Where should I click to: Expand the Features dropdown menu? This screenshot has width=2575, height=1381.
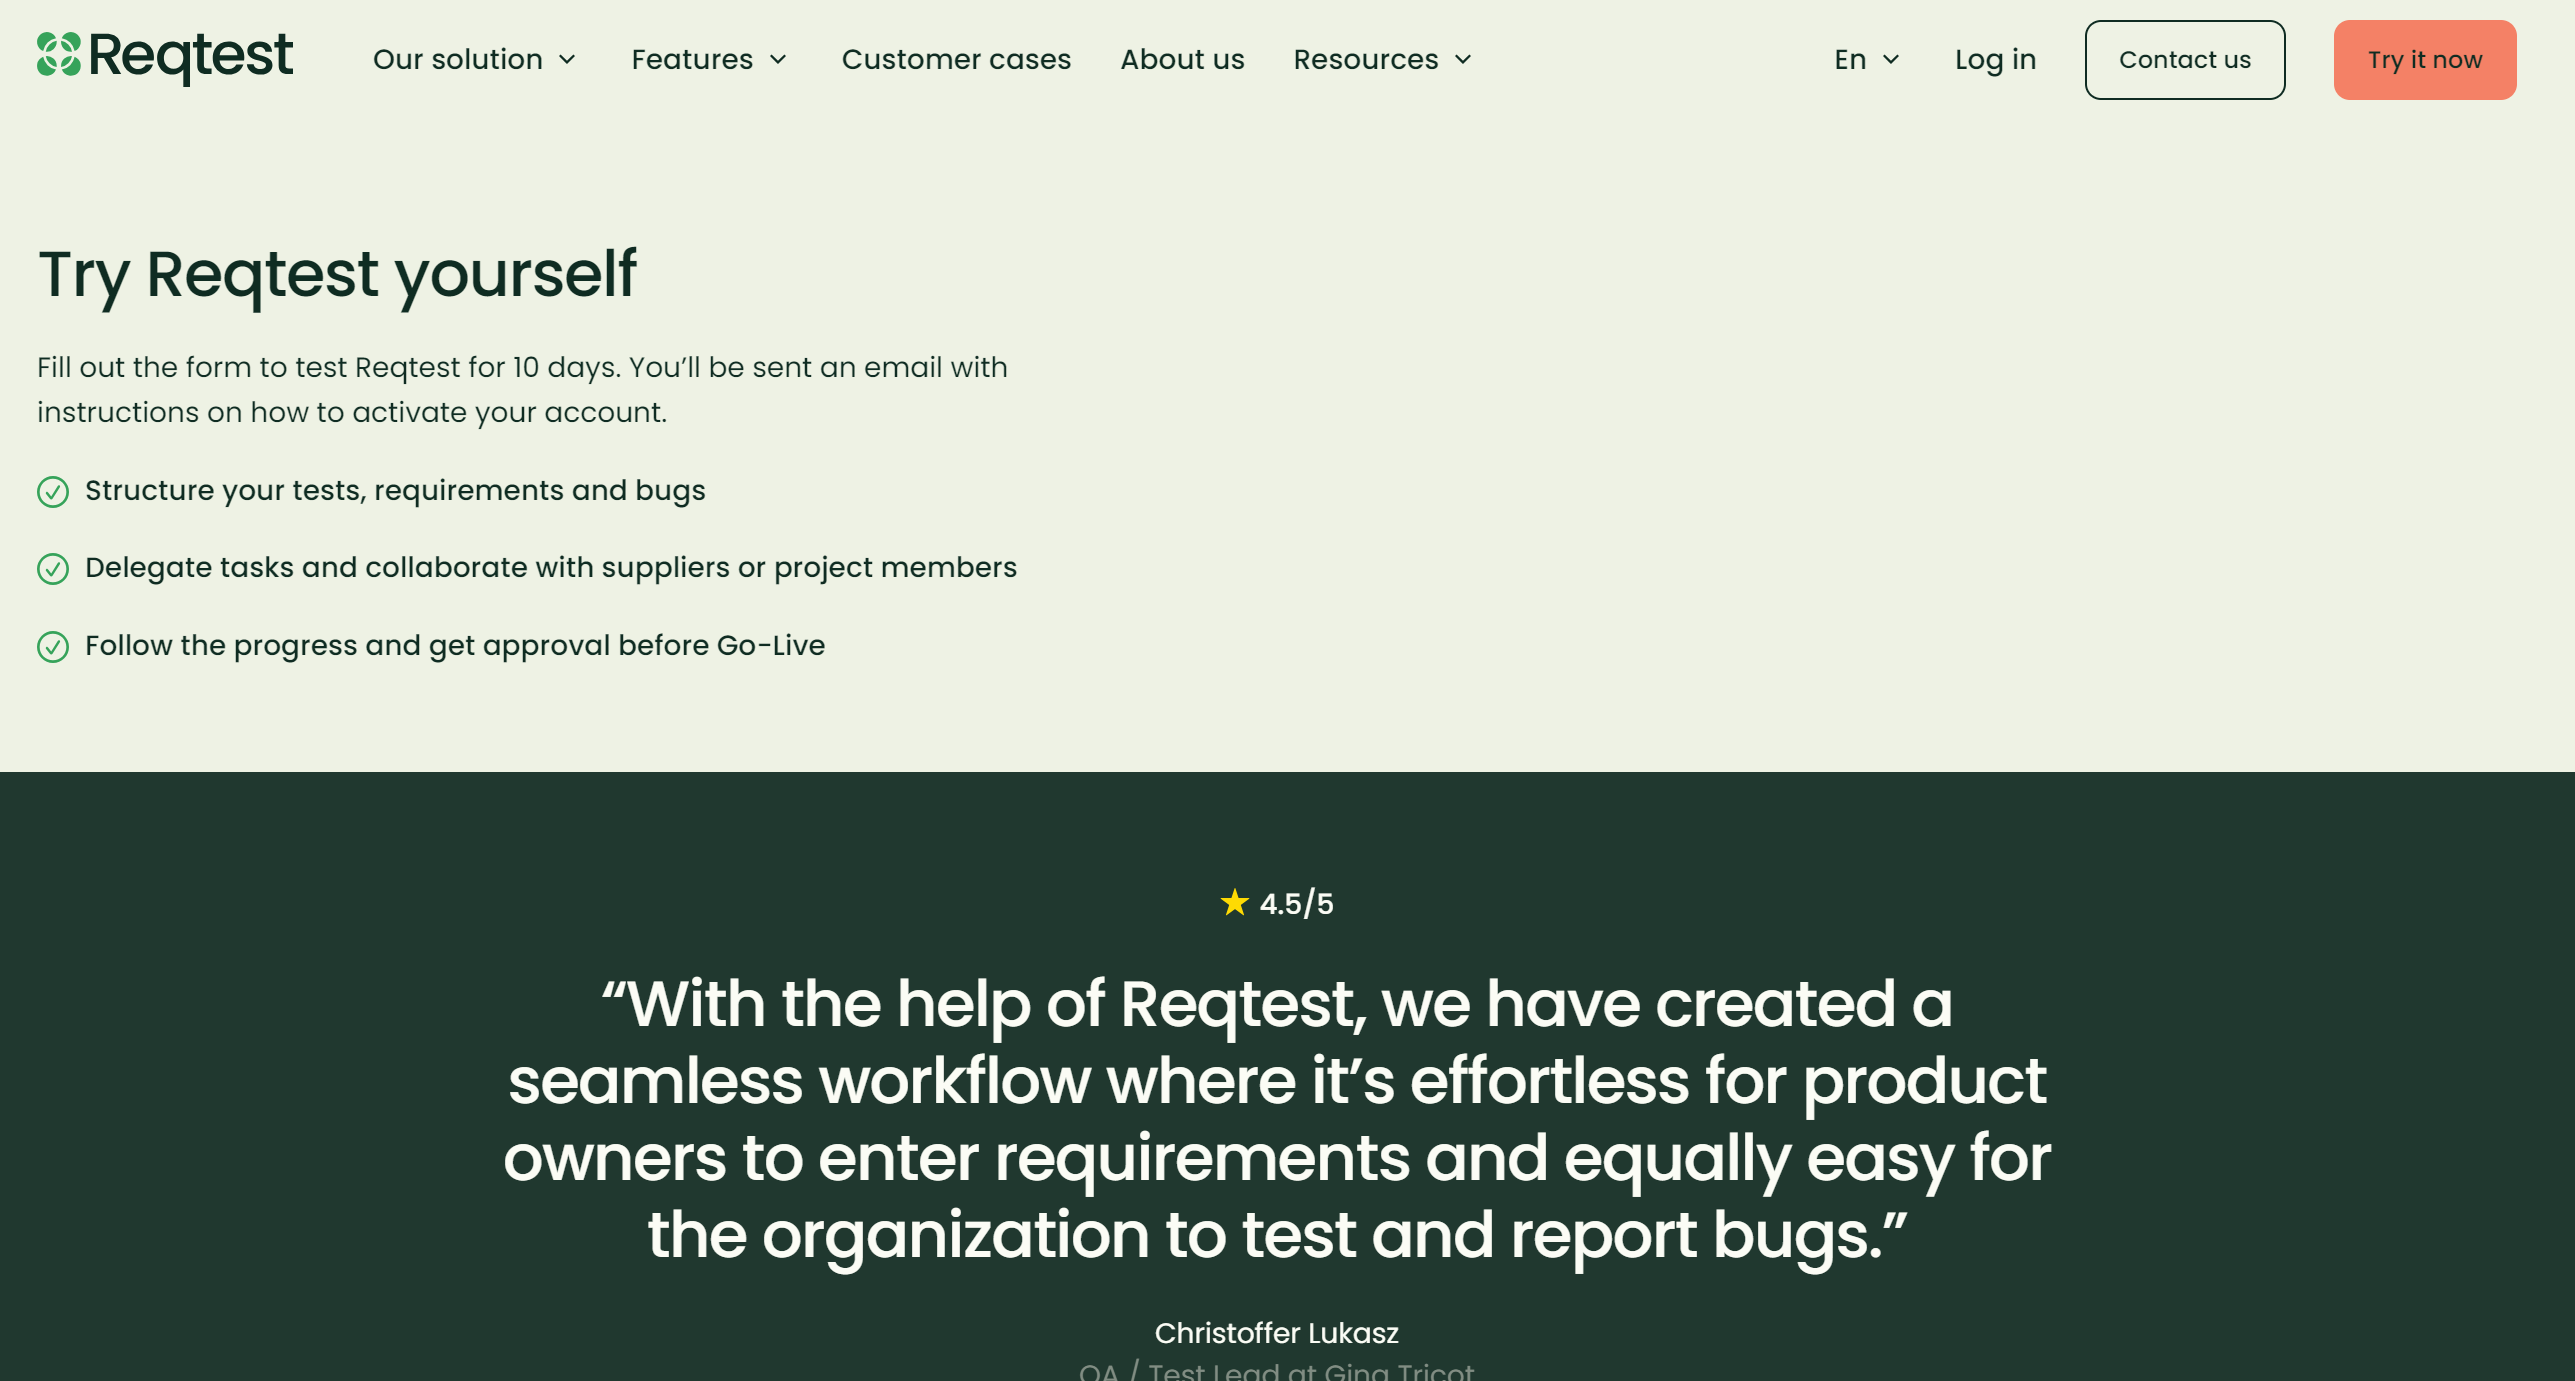tap(710, 60)
